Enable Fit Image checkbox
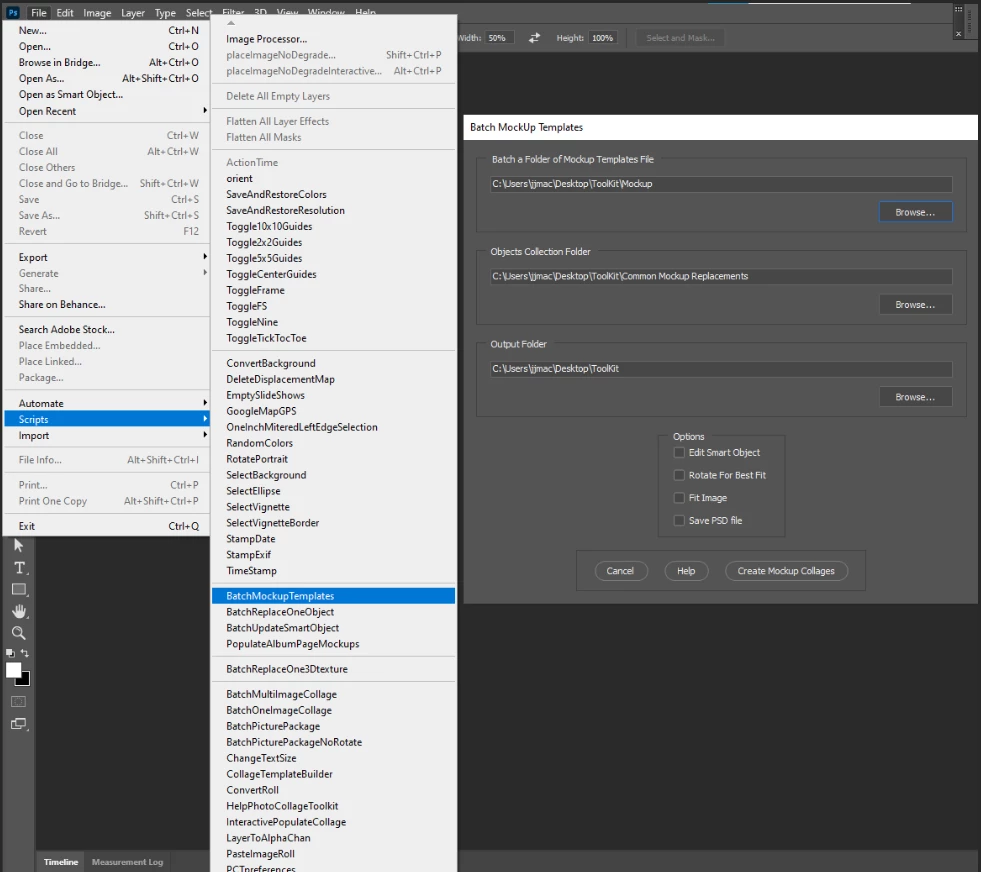Screen dimensions: 981x872 679,498
